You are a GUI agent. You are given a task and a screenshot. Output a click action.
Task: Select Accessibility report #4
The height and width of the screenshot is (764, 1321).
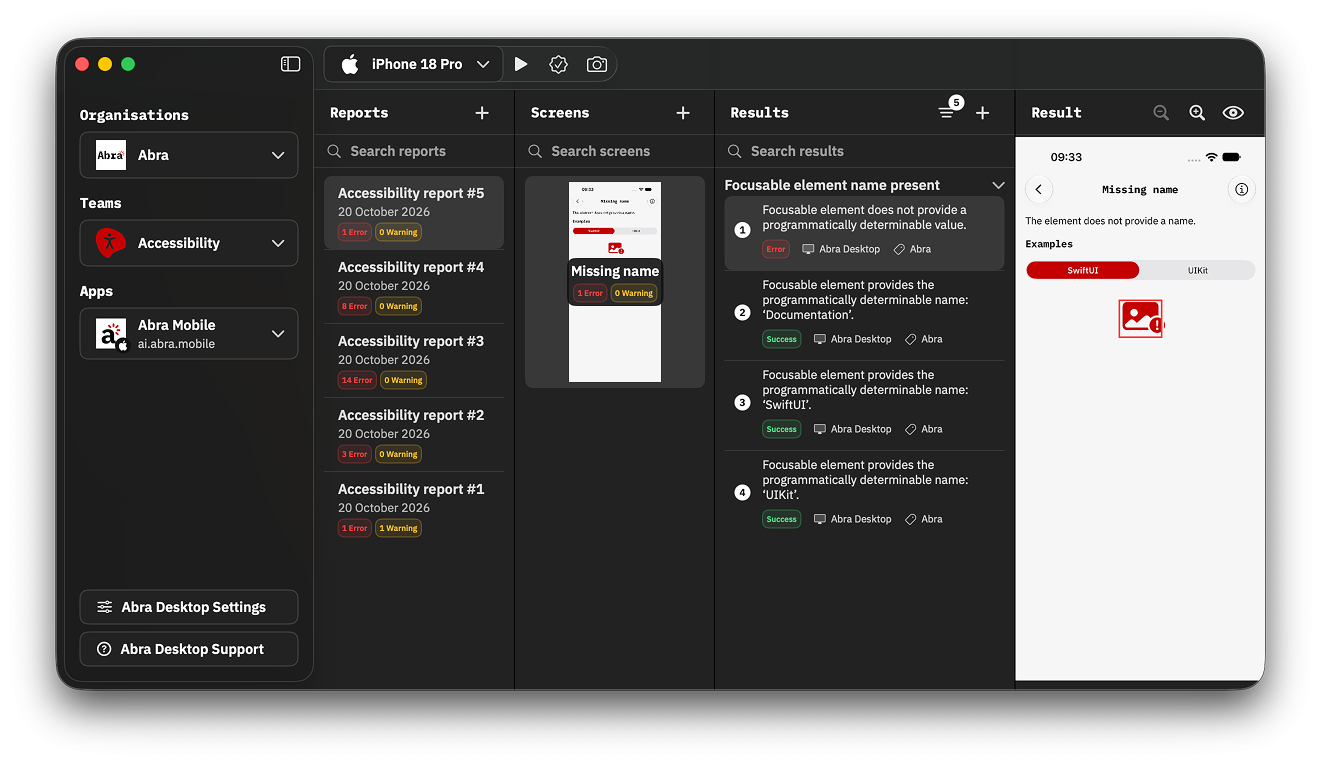coord(414,286)
